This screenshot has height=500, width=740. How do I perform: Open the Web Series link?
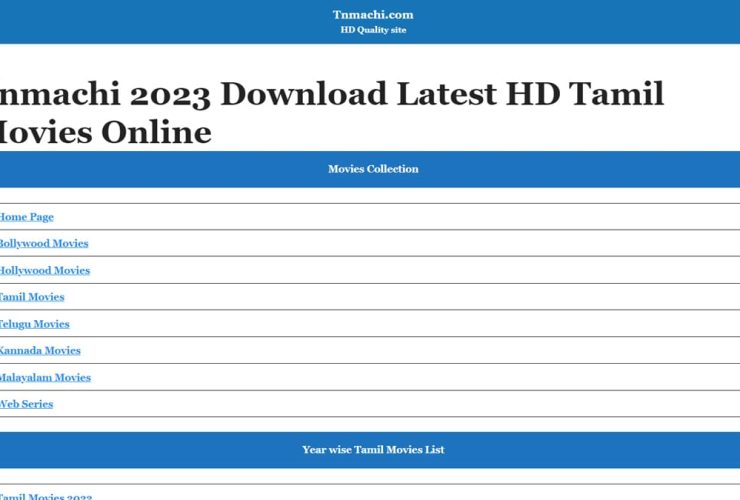click(x=27, y=404)
